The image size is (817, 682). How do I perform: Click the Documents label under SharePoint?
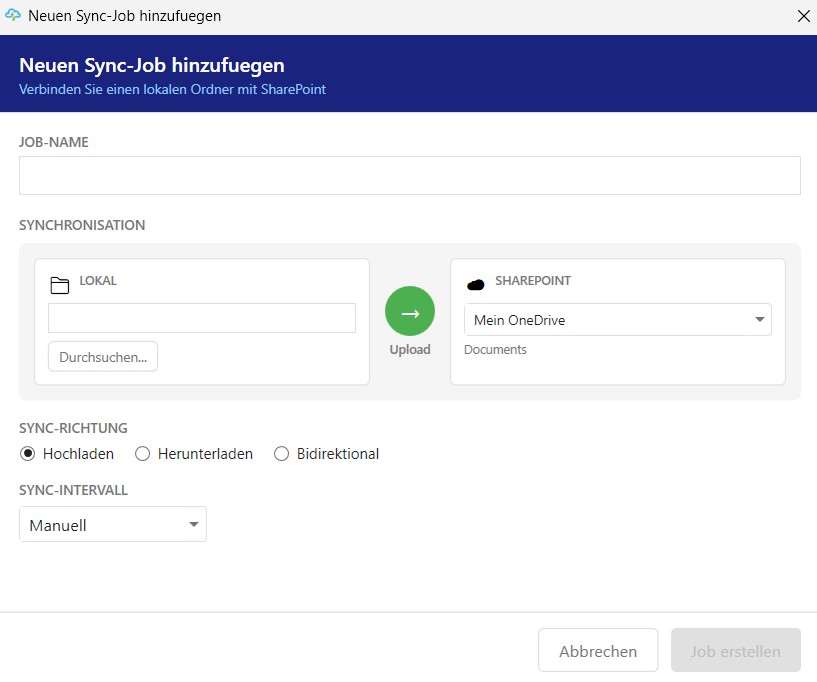click(495, 350)
